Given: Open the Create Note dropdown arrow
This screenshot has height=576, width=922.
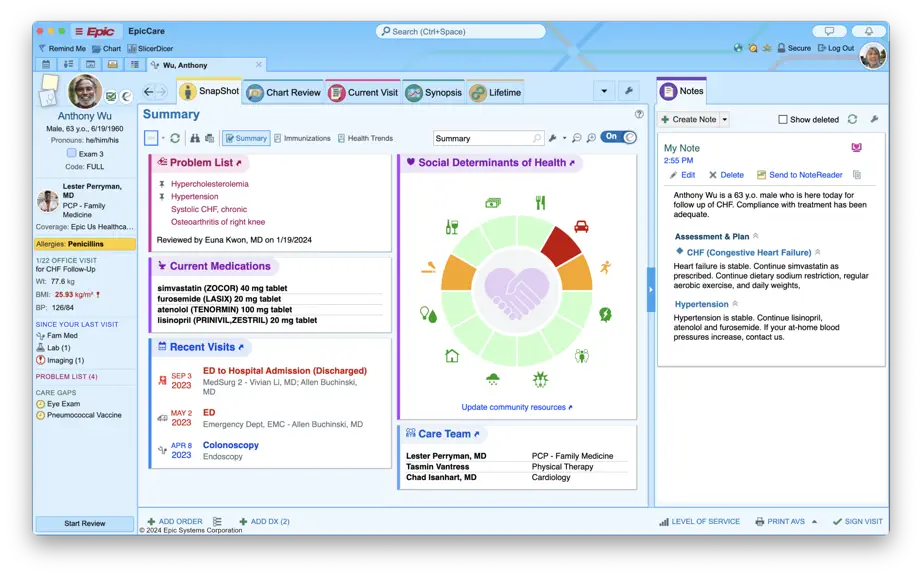Looking at the screenshot, I should point(724,119).
